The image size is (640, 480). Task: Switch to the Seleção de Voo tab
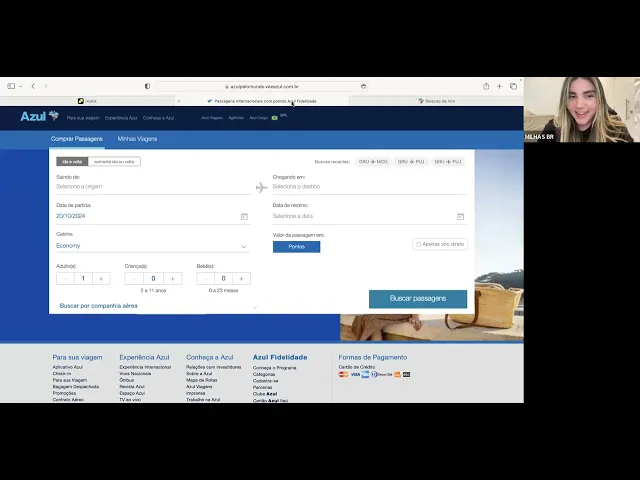pyautogui.click(x=436, y=101)
